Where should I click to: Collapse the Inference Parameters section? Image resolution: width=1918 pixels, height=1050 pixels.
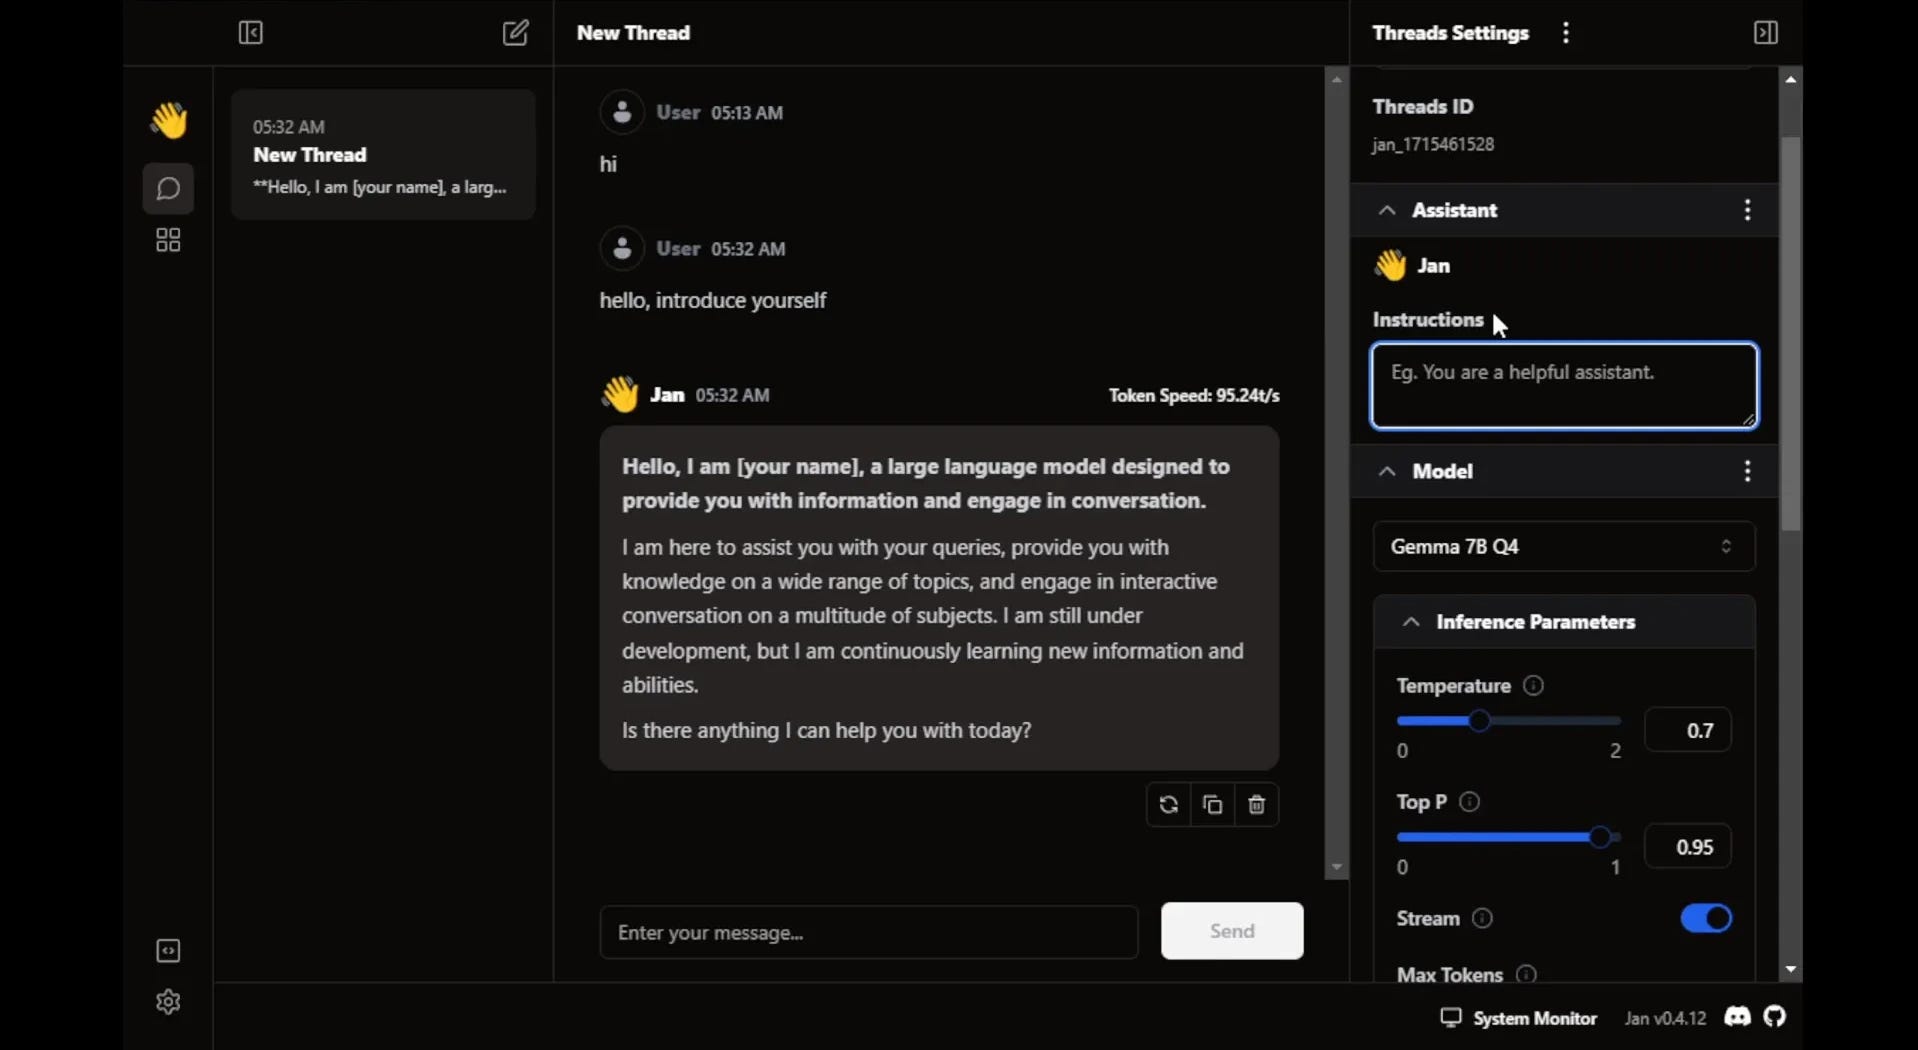(1411, 621)
